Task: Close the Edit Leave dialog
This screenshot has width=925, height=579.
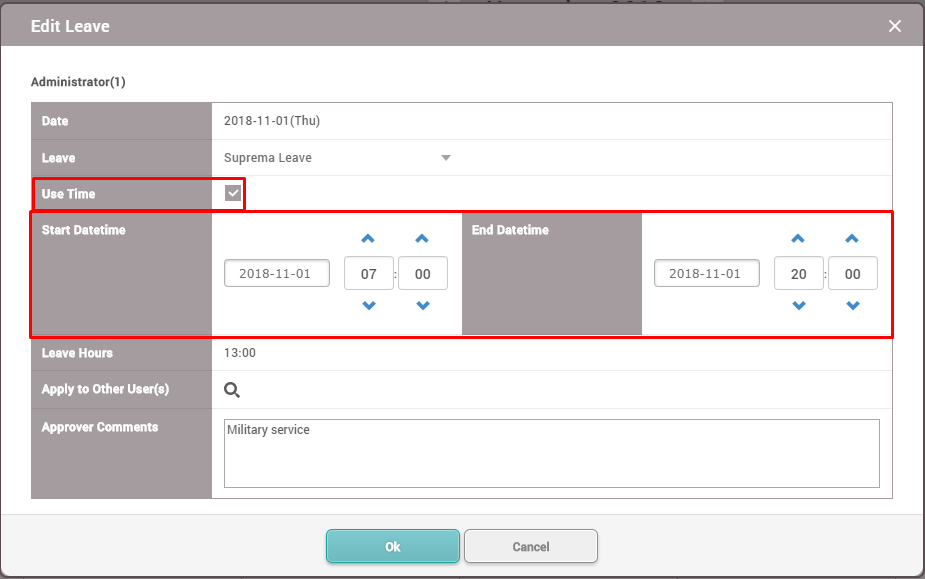Action: coord(895,26)
